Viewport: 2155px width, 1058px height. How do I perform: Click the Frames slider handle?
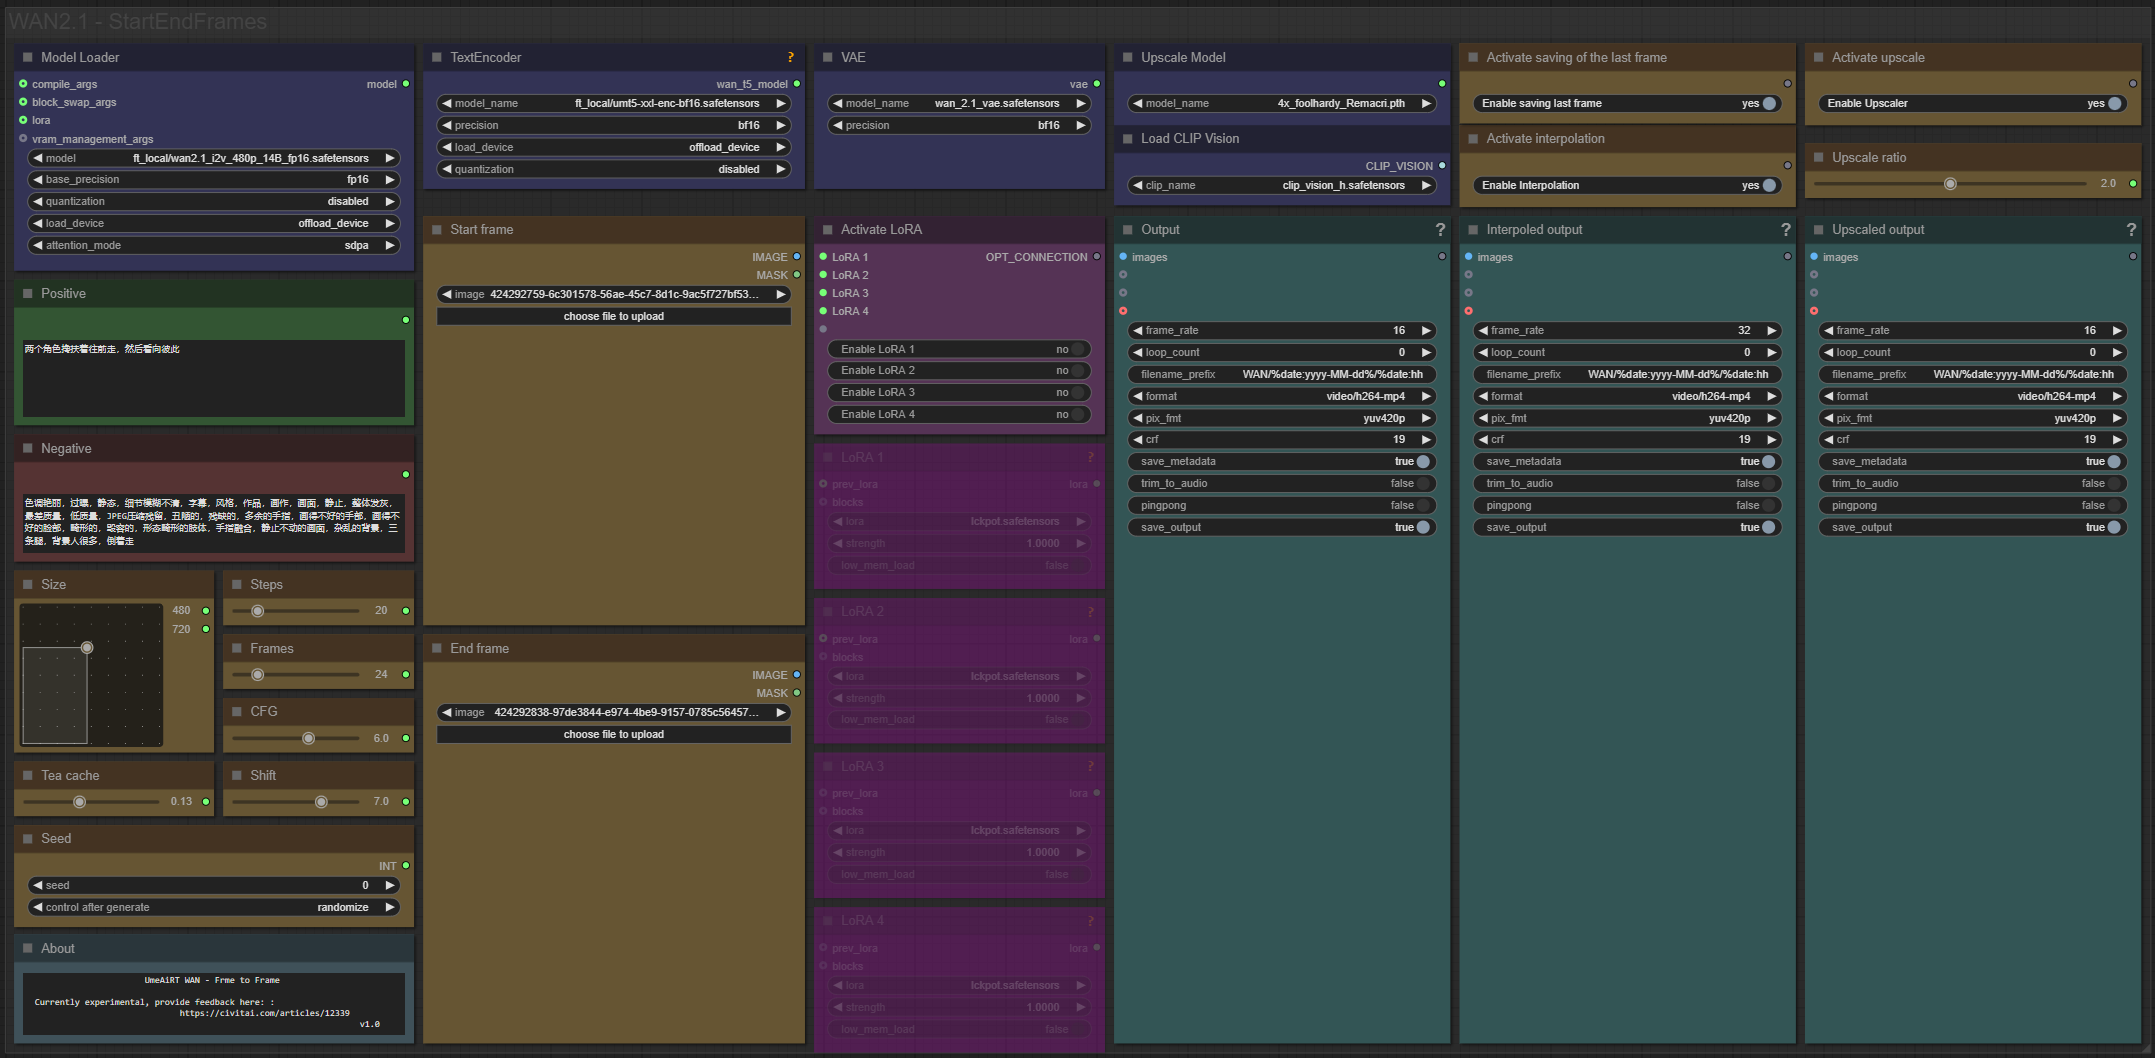click(x=257, y=674)
